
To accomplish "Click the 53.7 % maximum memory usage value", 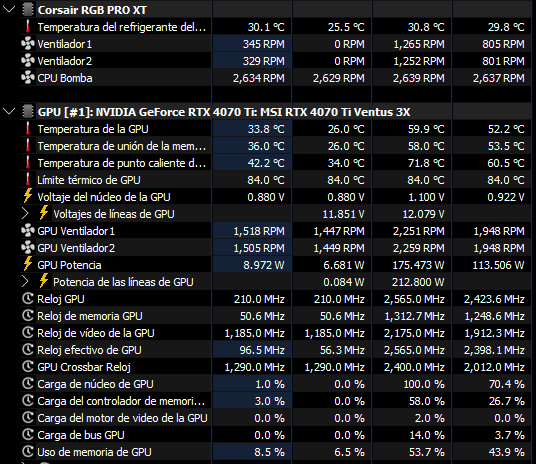I will 427,452.
